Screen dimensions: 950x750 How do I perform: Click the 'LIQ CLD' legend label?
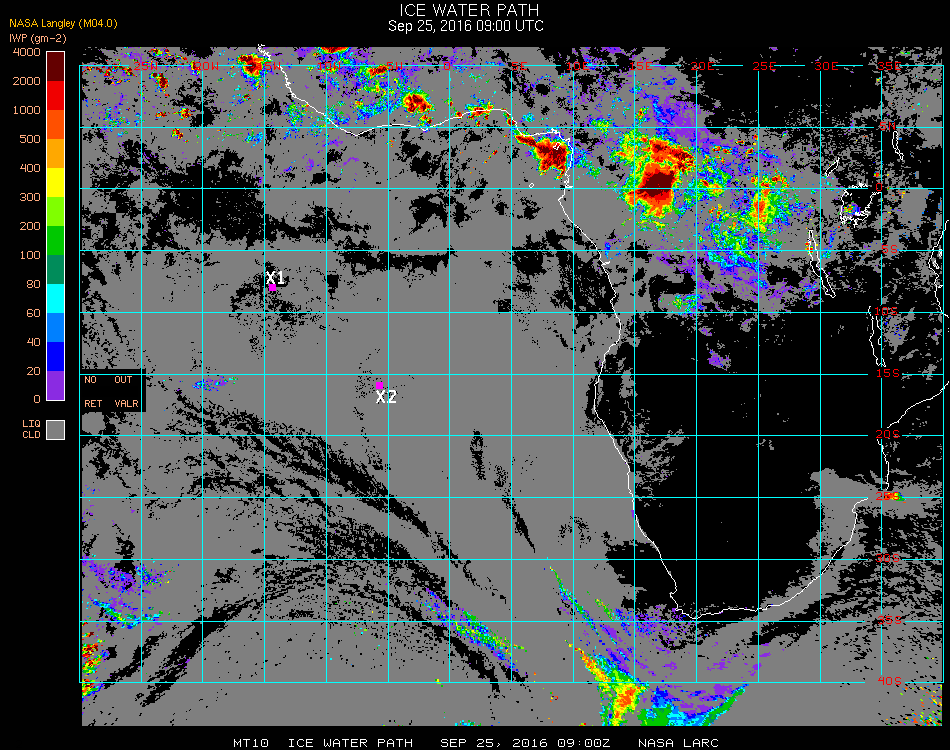pyautogui.click(x=32, y=430)
